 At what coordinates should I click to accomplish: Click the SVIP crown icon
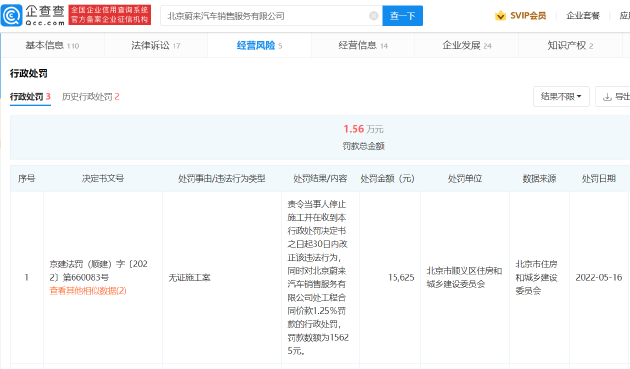click(500, 16)
